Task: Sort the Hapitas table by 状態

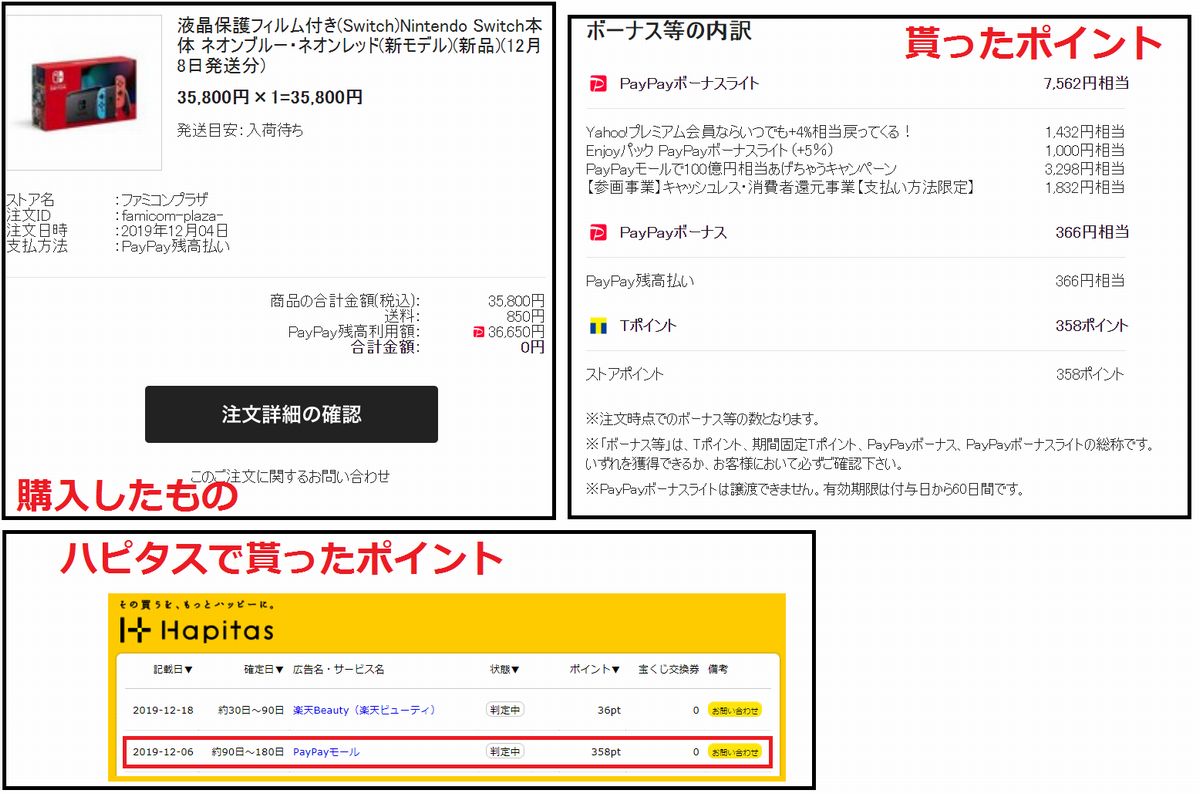Action: click(504, 669)
